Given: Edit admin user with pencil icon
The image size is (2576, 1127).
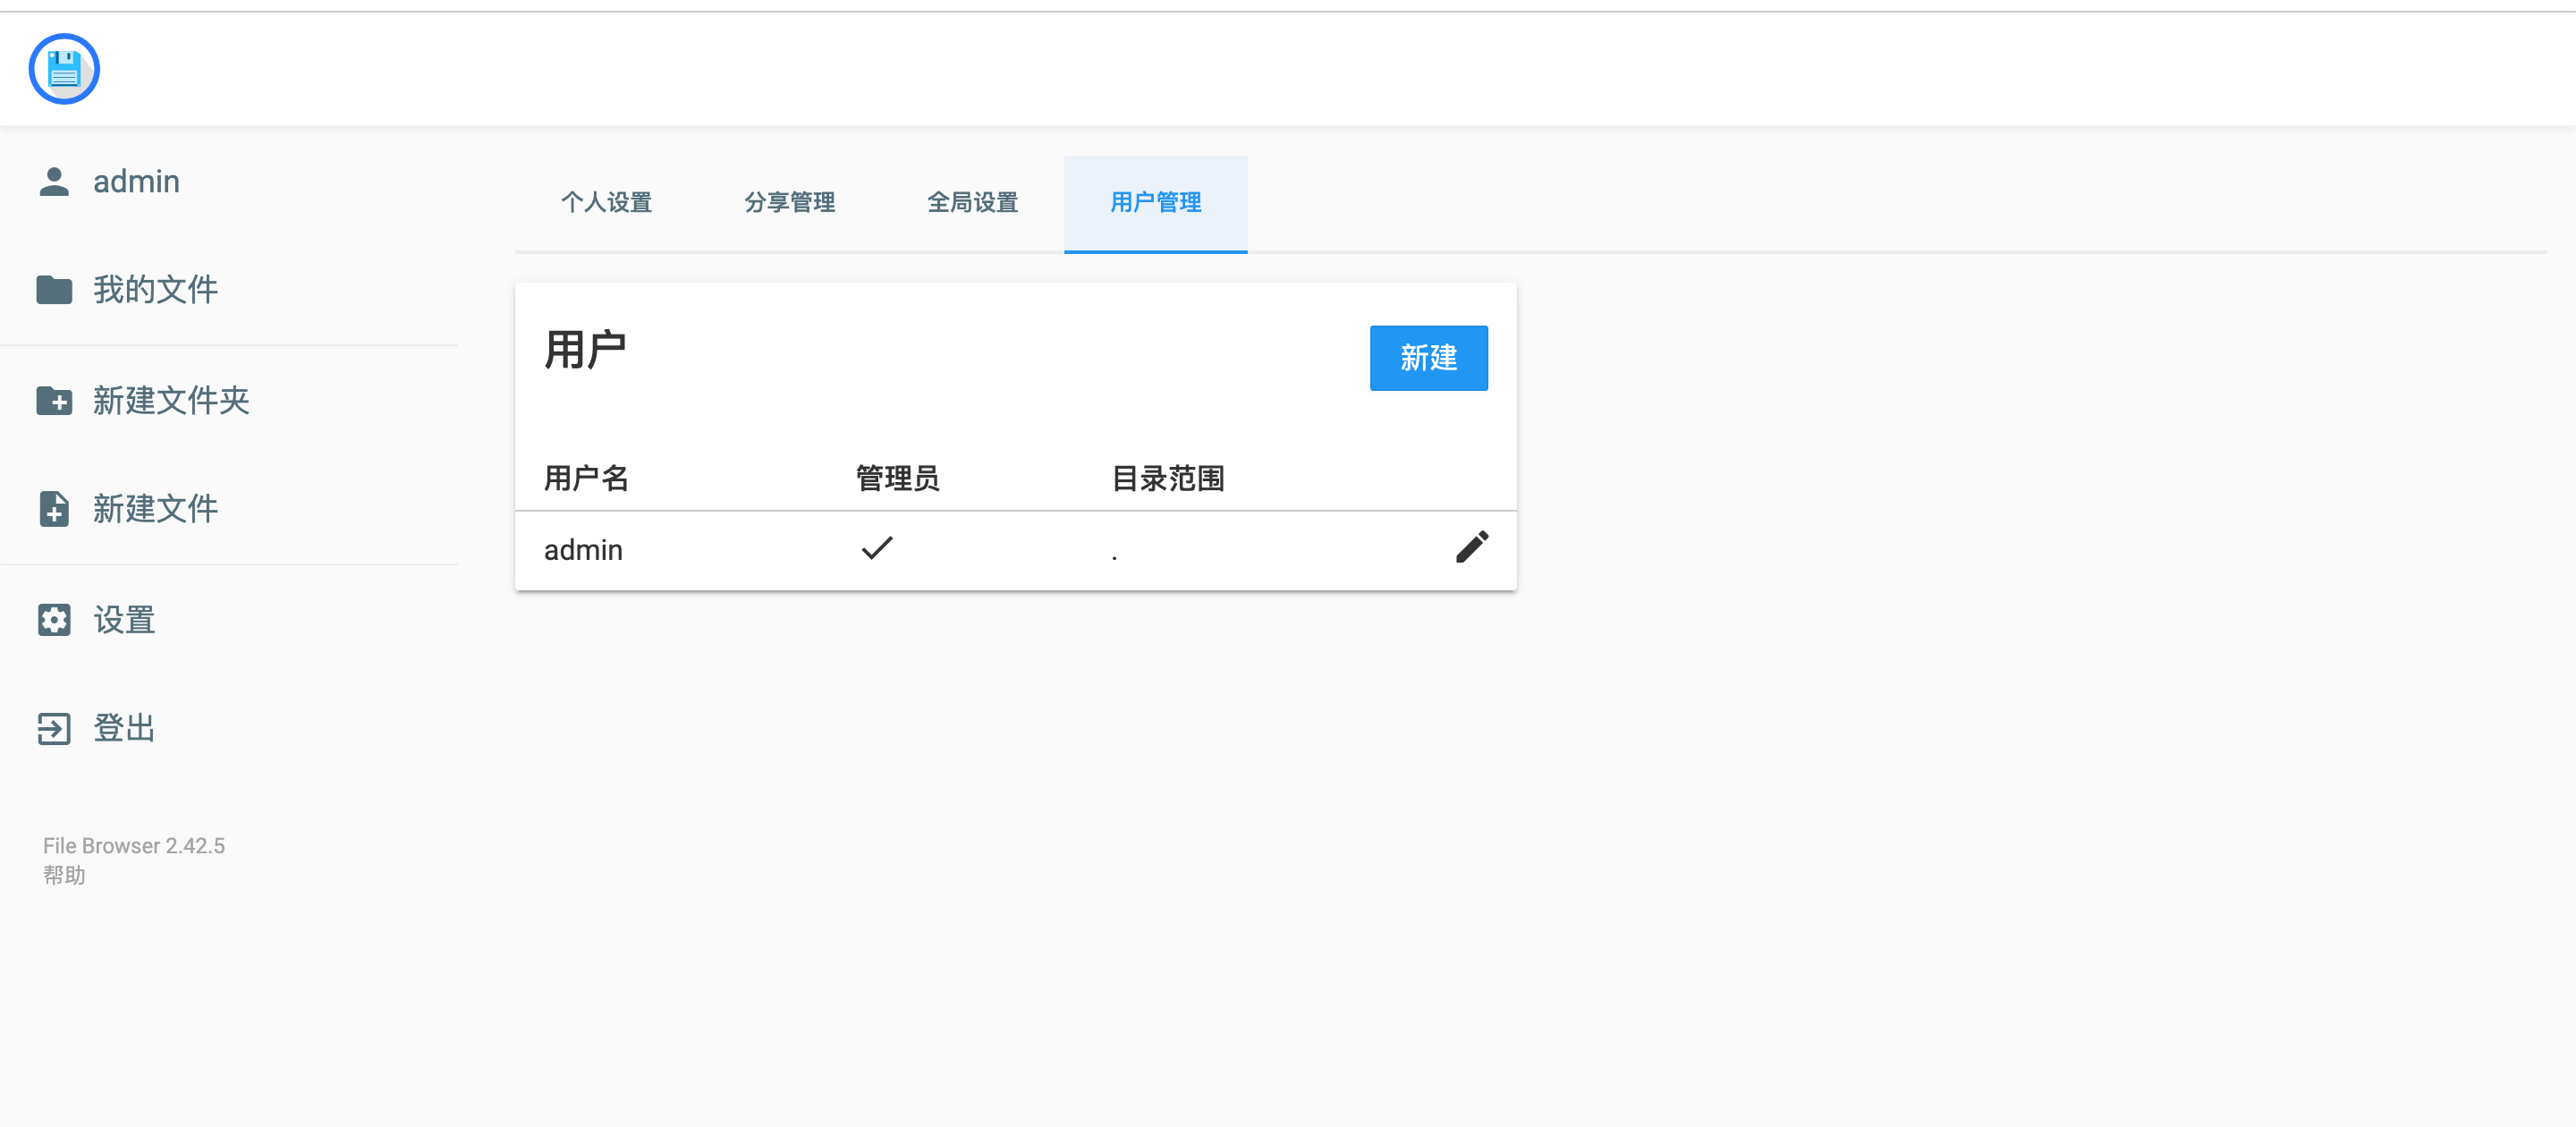Looking at the screenshot, I should (x=1471, y=547).
